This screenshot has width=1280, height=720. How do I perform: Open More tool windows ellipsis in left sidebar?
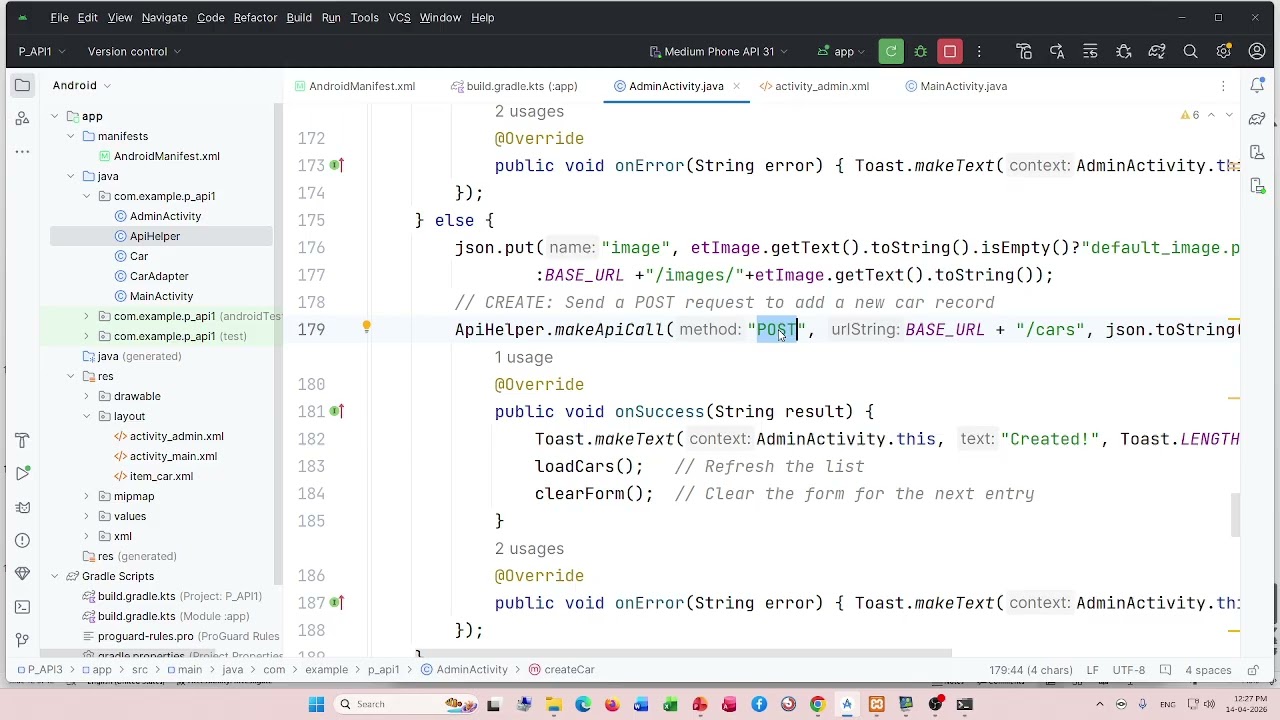pos(22,152)
